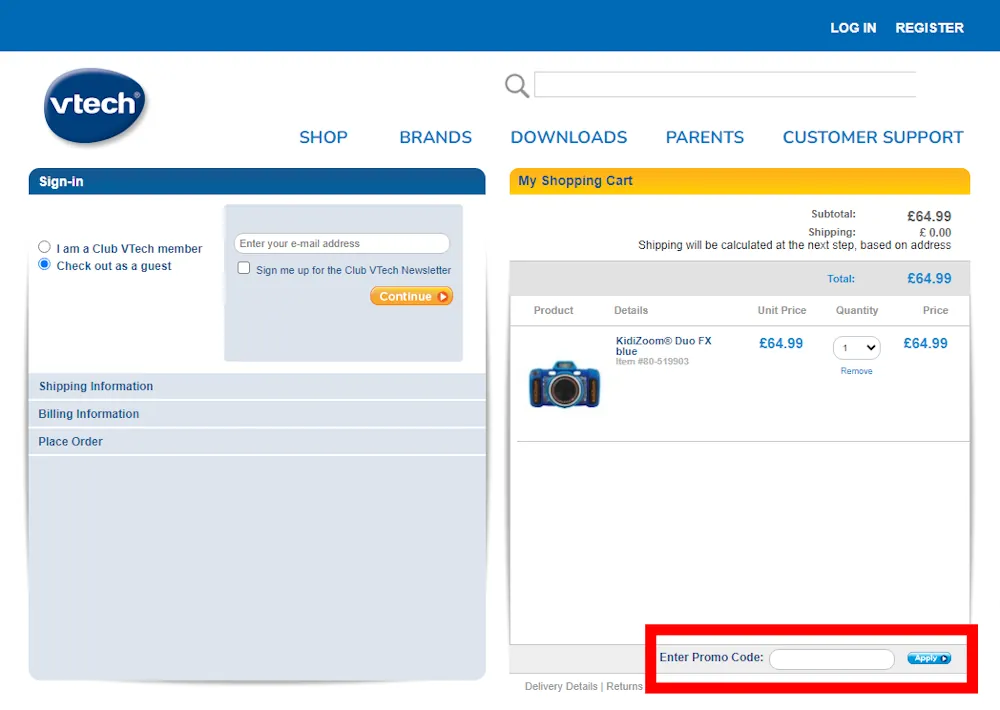1000x710 pixels.
Task: Open the BRANDS menu
Action: coord(435,137)
